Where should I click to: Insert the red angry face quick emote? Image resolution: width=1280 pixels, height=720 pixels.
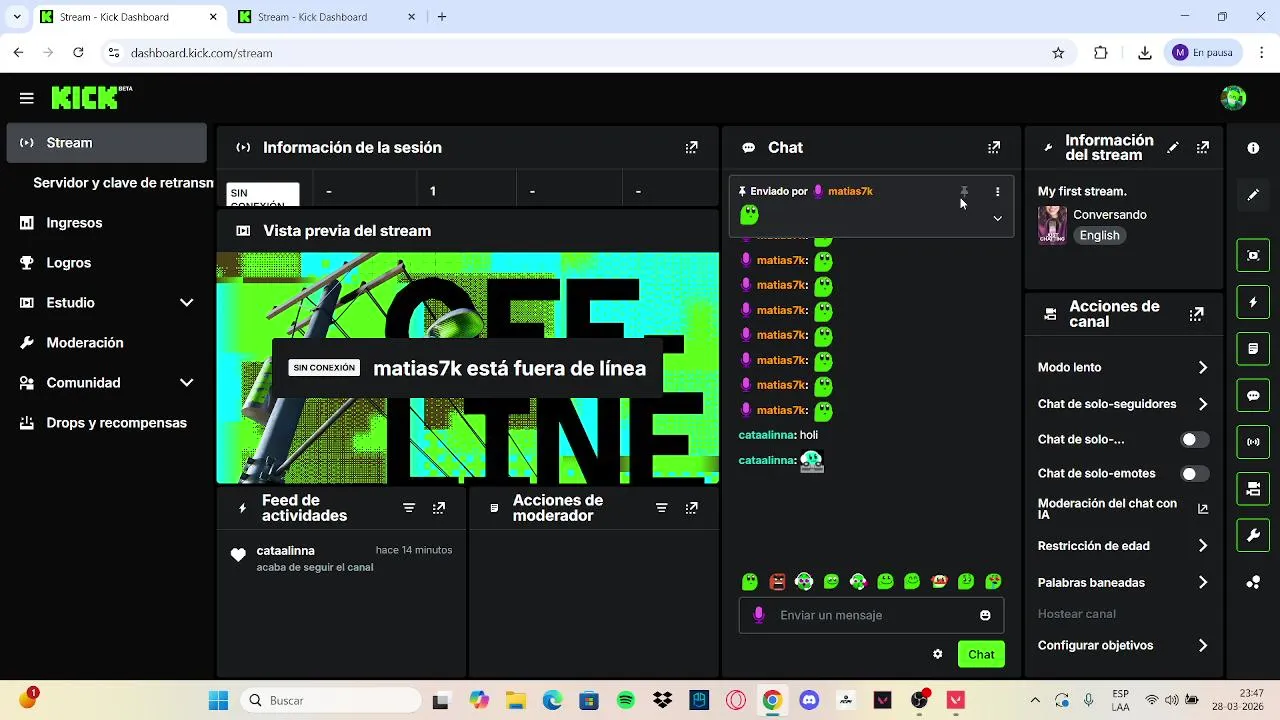[777, 581]
